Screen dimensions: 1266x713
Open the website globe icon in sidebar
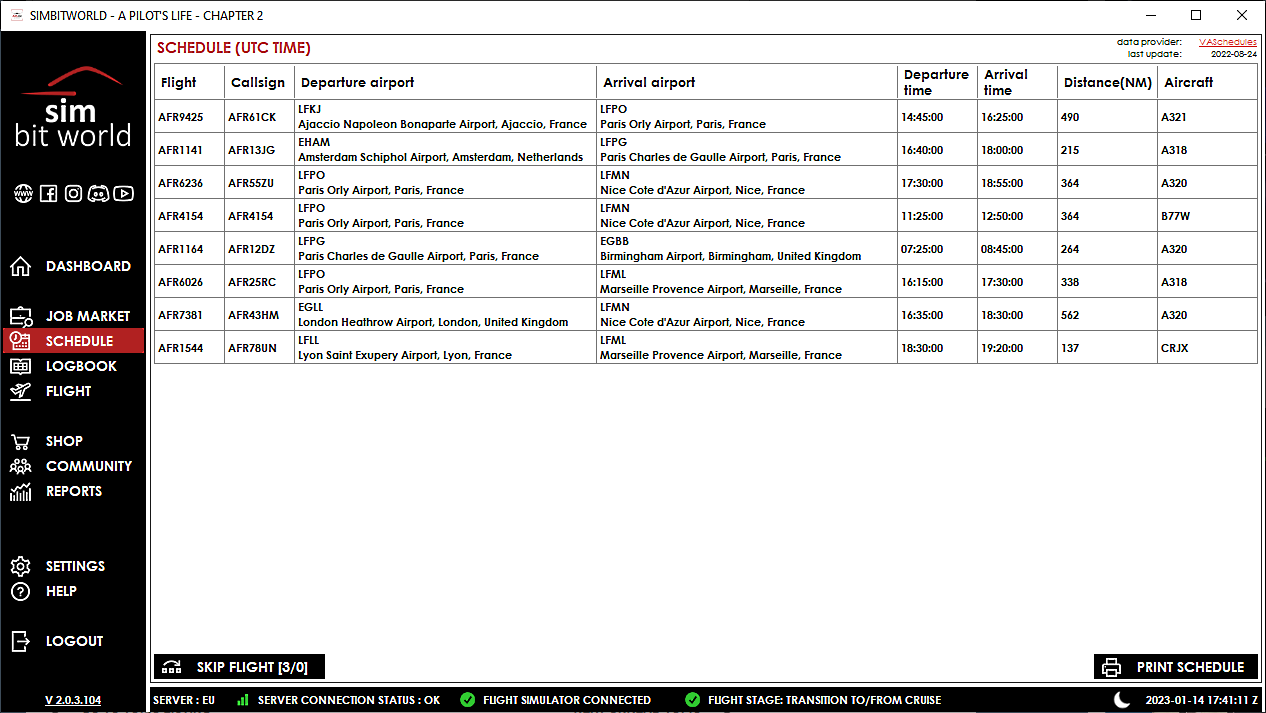click(x=23, y=194)
